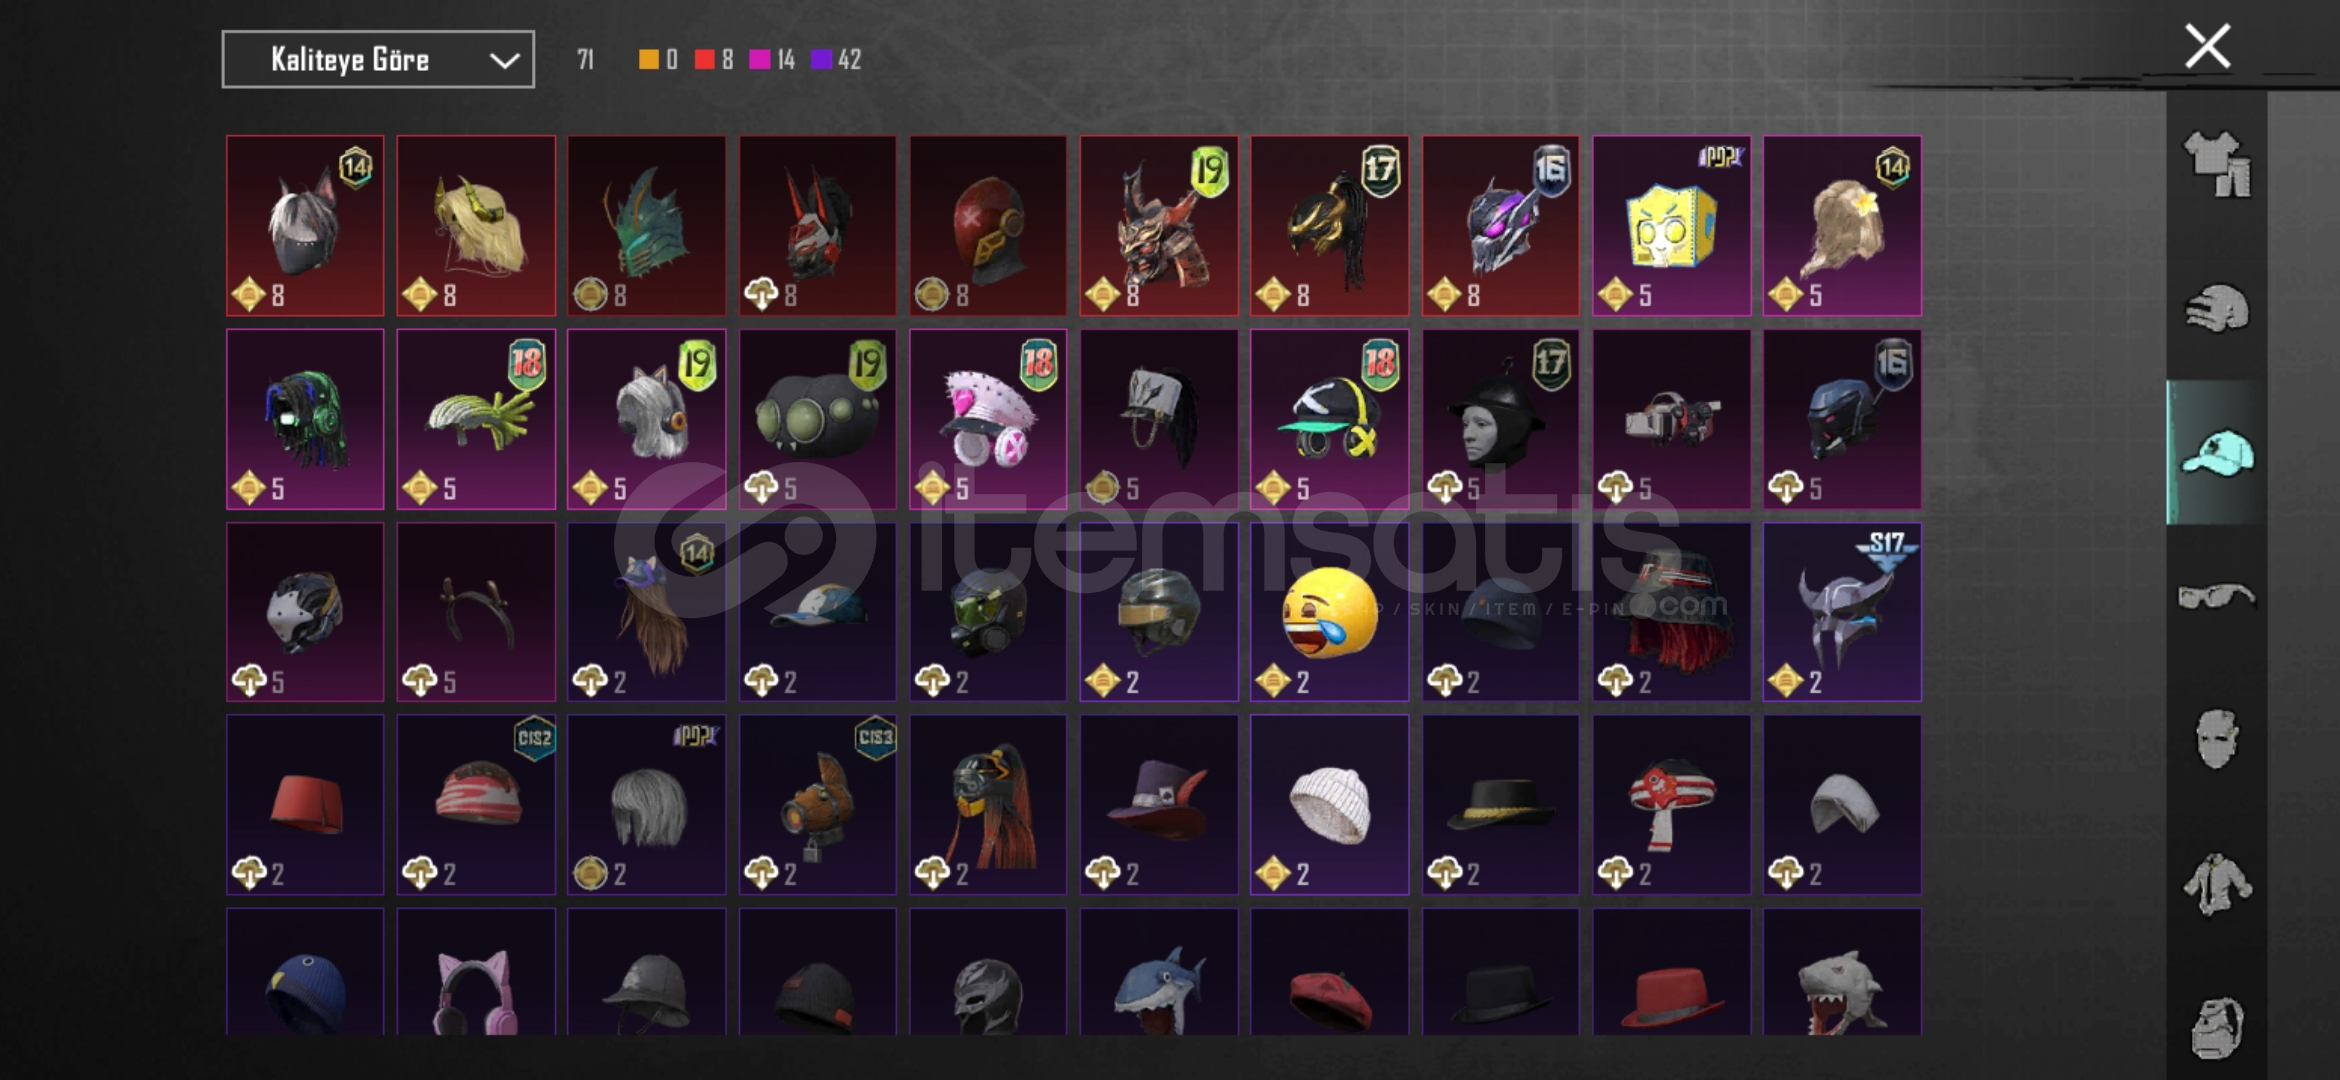The height and width of the screenshot is (1080, 2340).
Task: Open the glasses category sidebar icon
Action: [x=2217, y=597]
